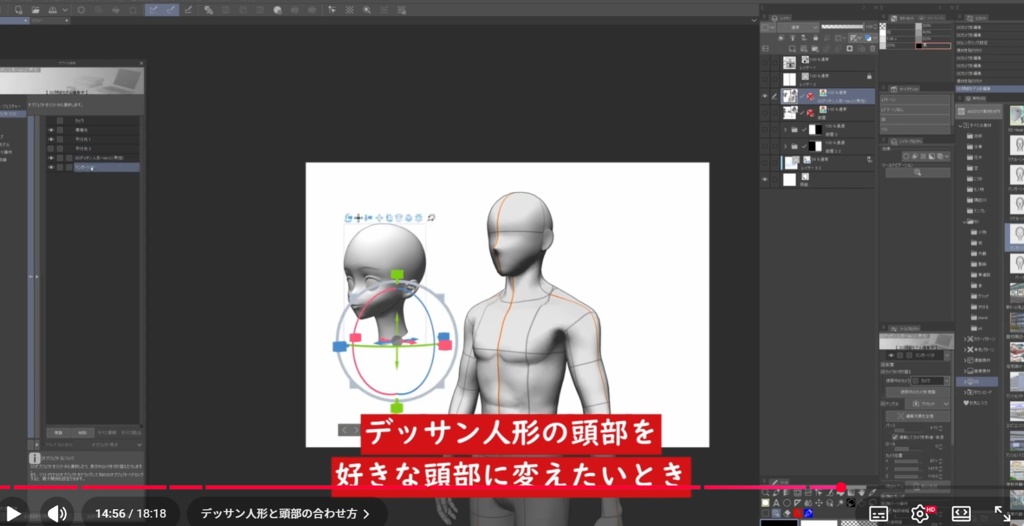Click the new canvas icon in toolbar

(x=18, y=10)
